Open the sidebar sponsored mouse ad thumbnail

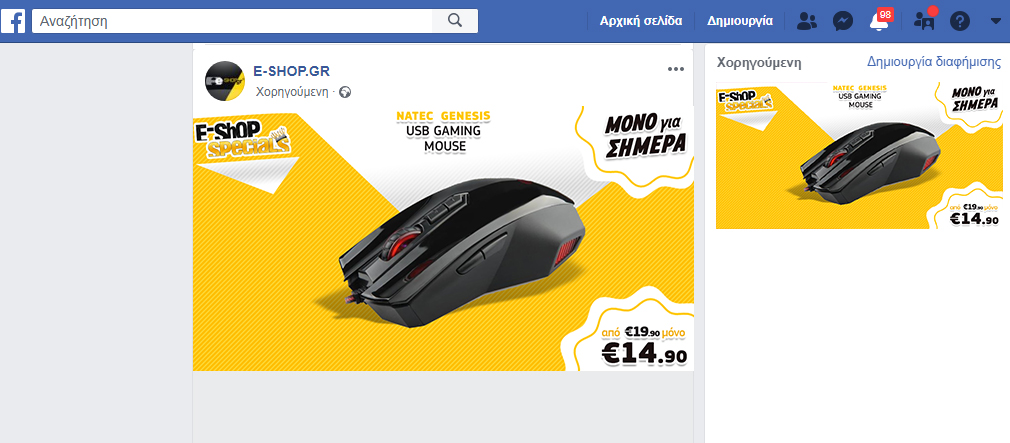pos(859,155)
